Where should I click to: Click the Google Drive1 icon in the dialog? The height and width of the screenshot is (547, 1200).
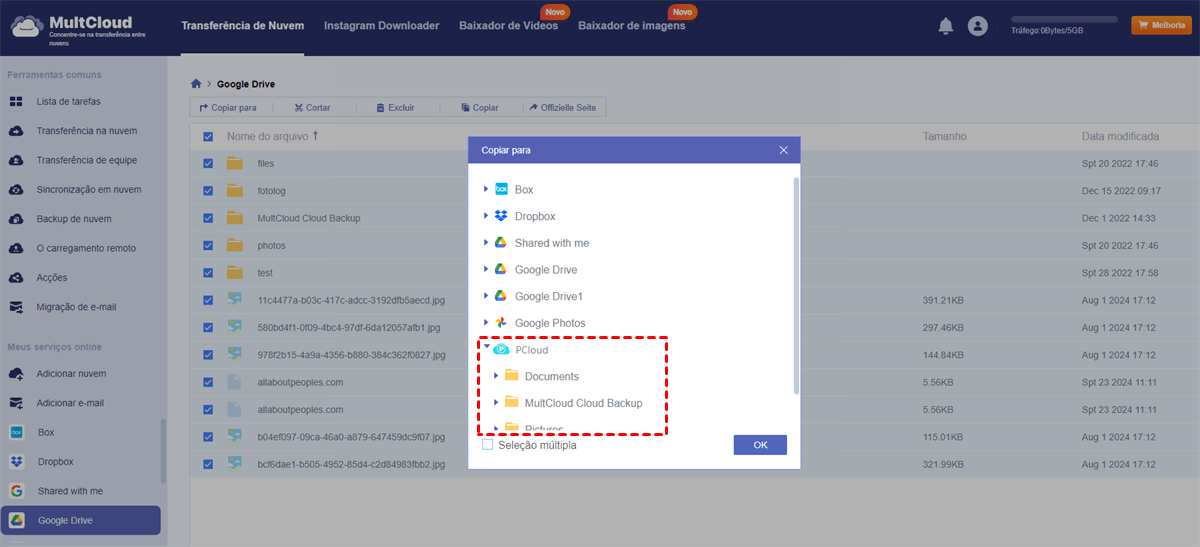coord(501,296)
